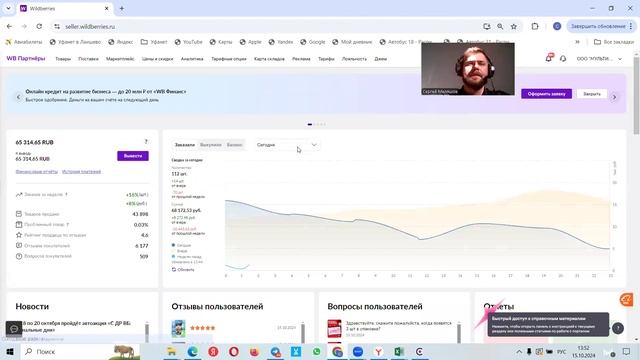Open the Chrome profile avatar
640x360 pixels.
[x=557, y=26]
